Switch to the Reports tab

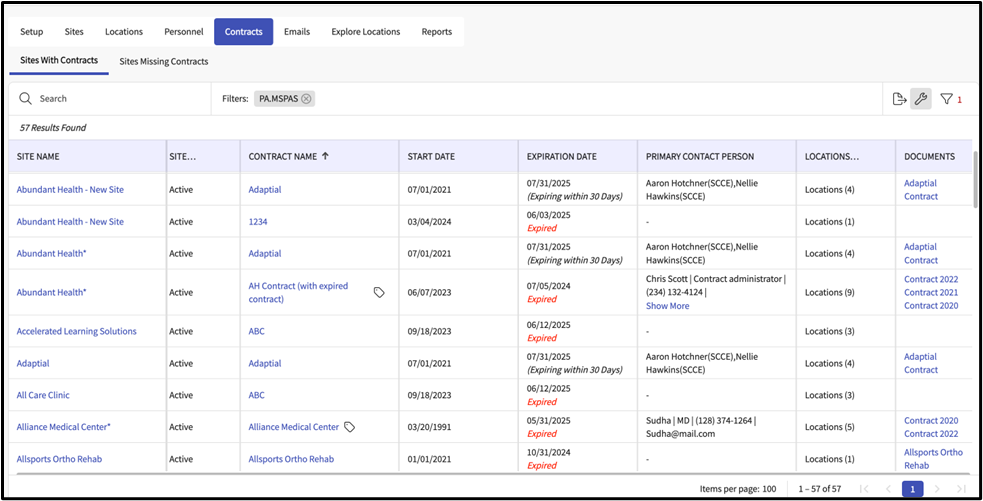[436, 32]
